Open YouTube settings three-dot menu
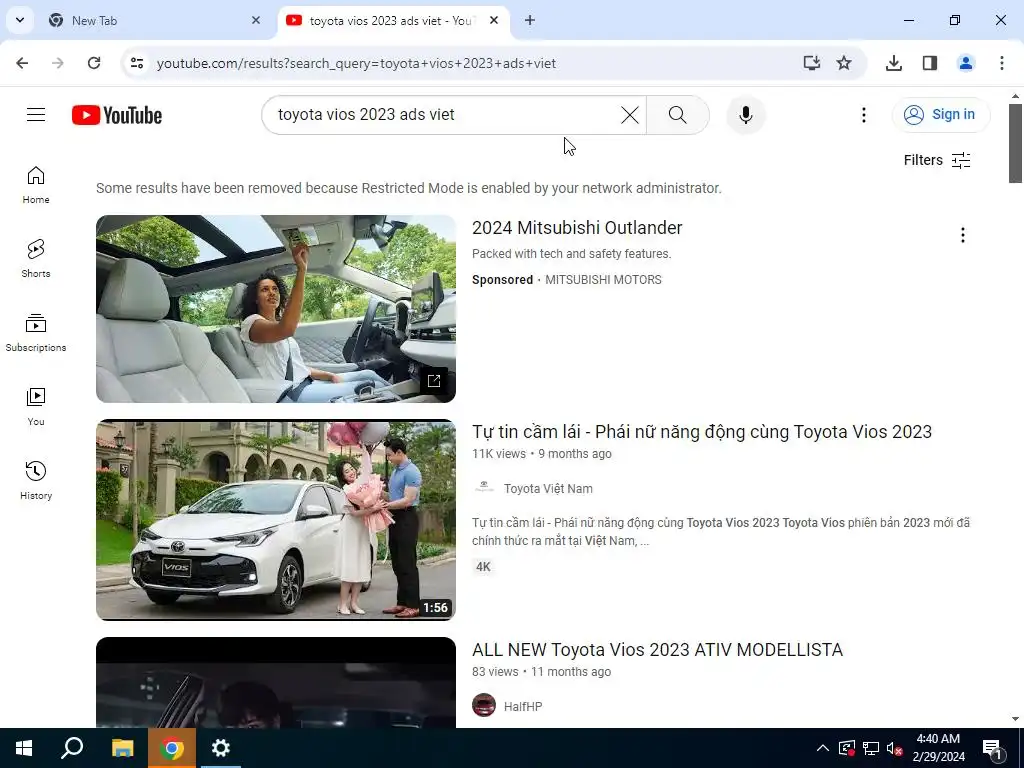Screen dimensions: 1024x768 point(863,115)
